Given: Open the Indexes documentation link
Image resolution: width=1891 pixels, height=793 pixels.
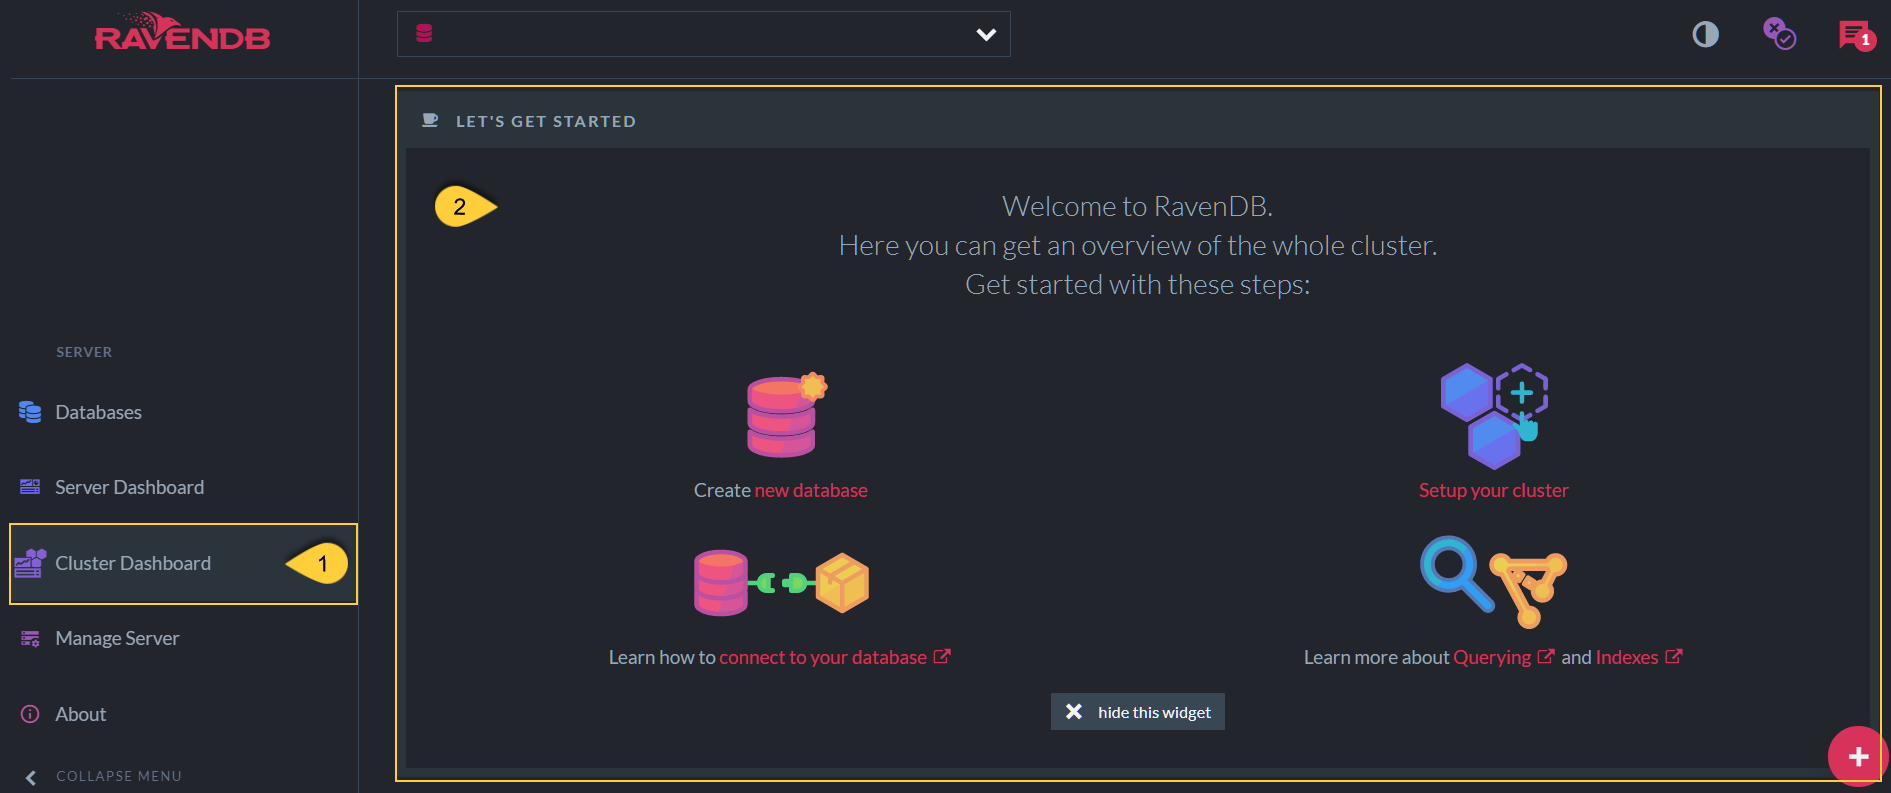Looking at the screenshot, I should point(1639,657).
